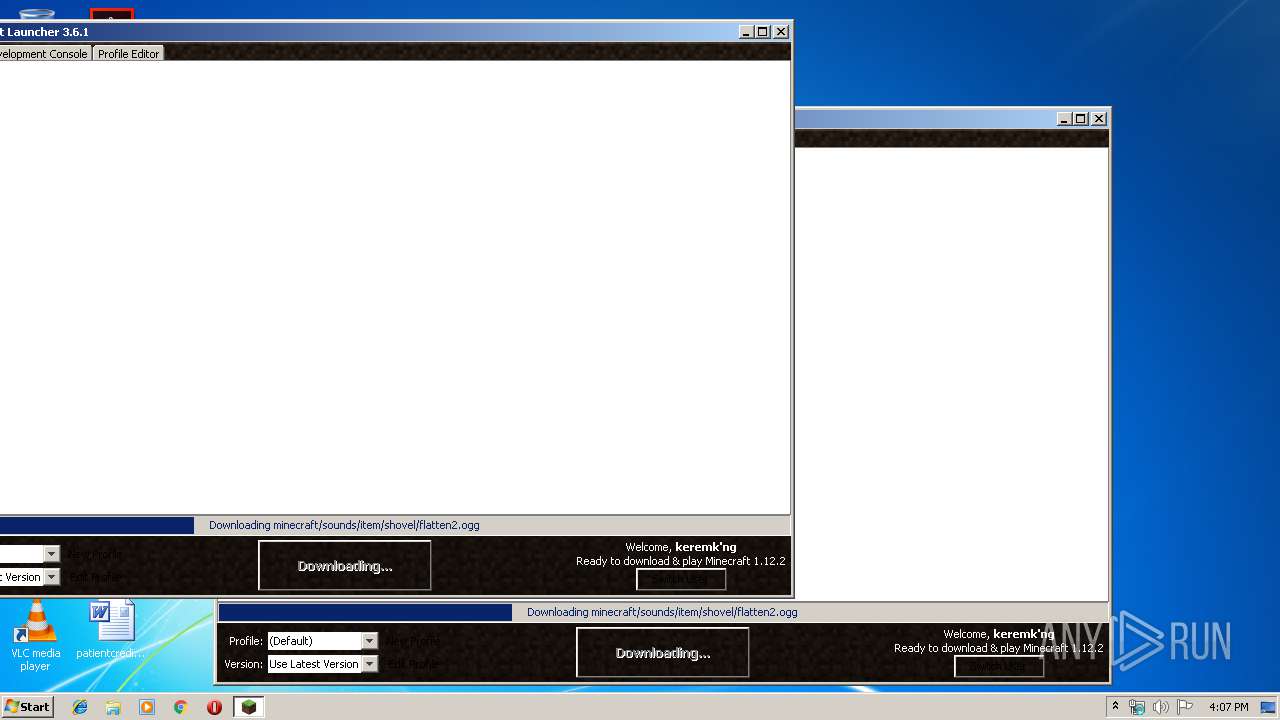The image size is (1280, 720).
Task: Open the Windows Start menu
Action: point(27,707)
